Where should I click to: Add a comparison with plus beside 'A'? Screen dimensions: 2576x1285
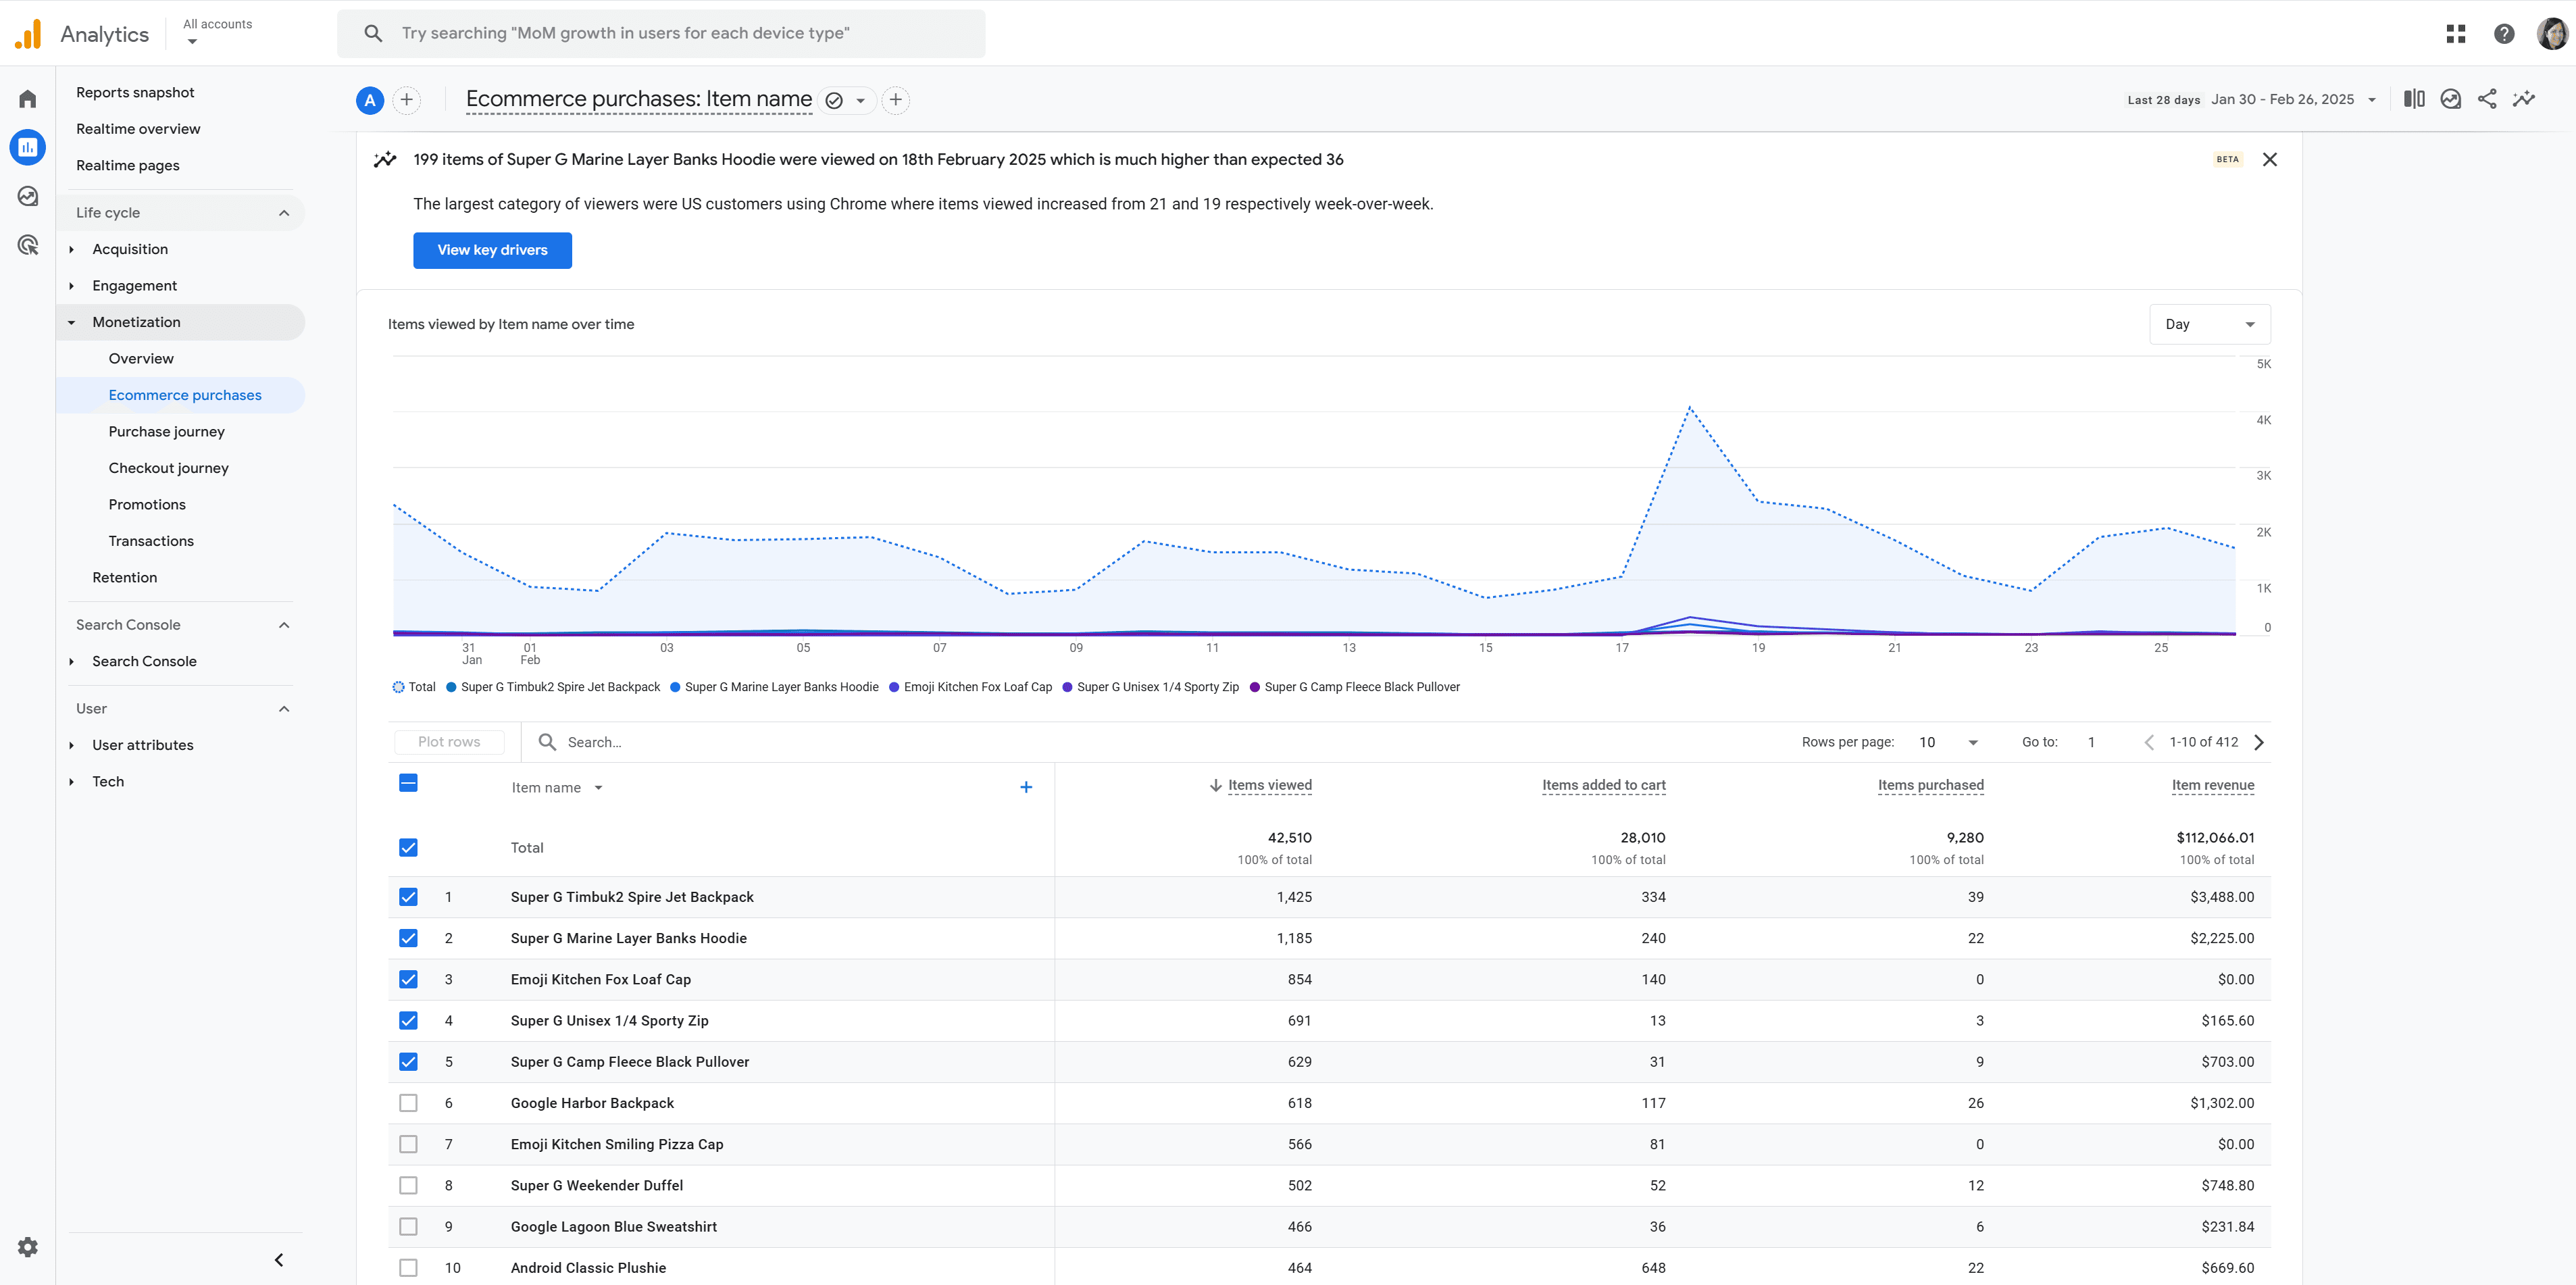(407, 100)
